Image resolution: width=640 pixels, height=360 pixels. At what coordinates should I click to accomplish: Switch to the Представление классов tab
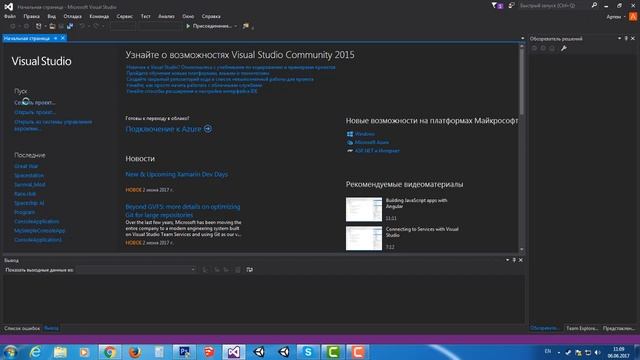click(619, 328)
